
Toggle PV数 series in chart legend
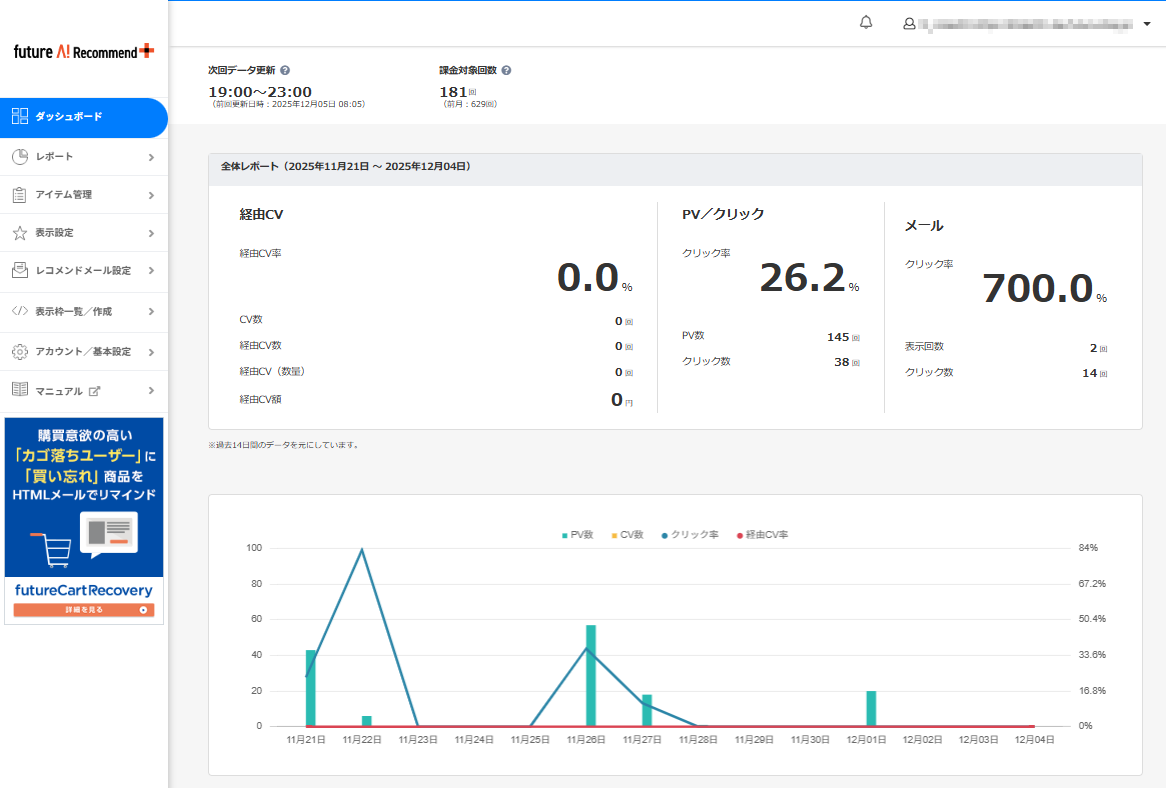click(x=577, y=535)
